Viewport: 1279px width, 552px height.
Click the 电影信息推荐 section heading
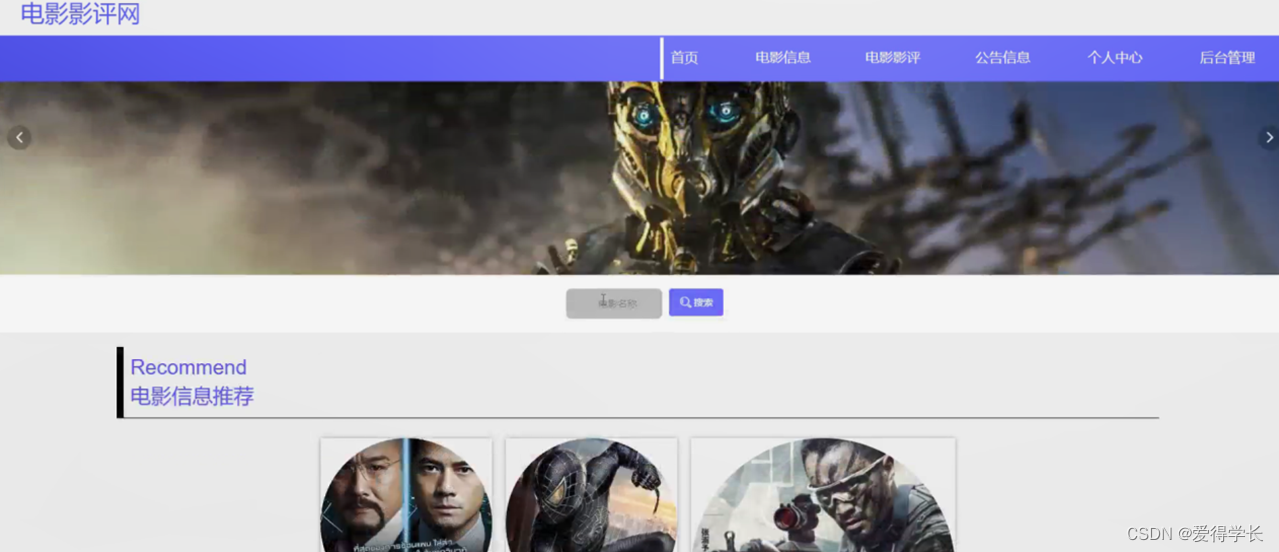click(192, 396)
